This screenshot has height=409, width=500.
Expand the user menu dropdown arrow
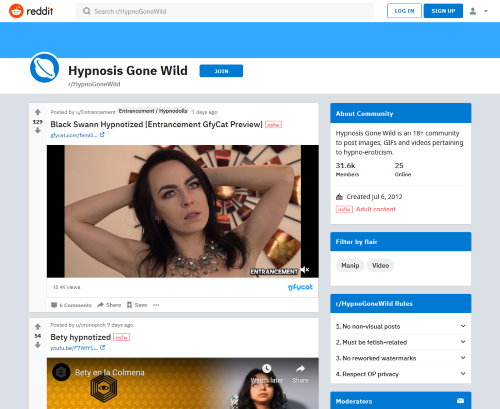(x=486, y=11)
